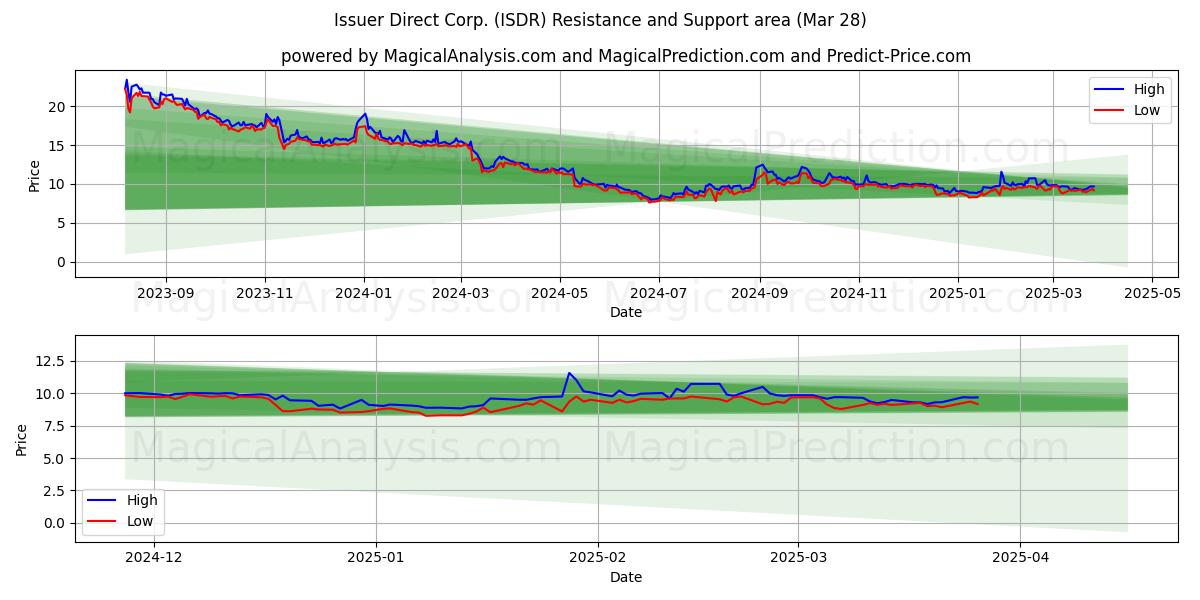Viewport: 1200px width, 600px height.
Task: Click the '2024-01' x-axis label on the top chart
Action: (364, 295)
